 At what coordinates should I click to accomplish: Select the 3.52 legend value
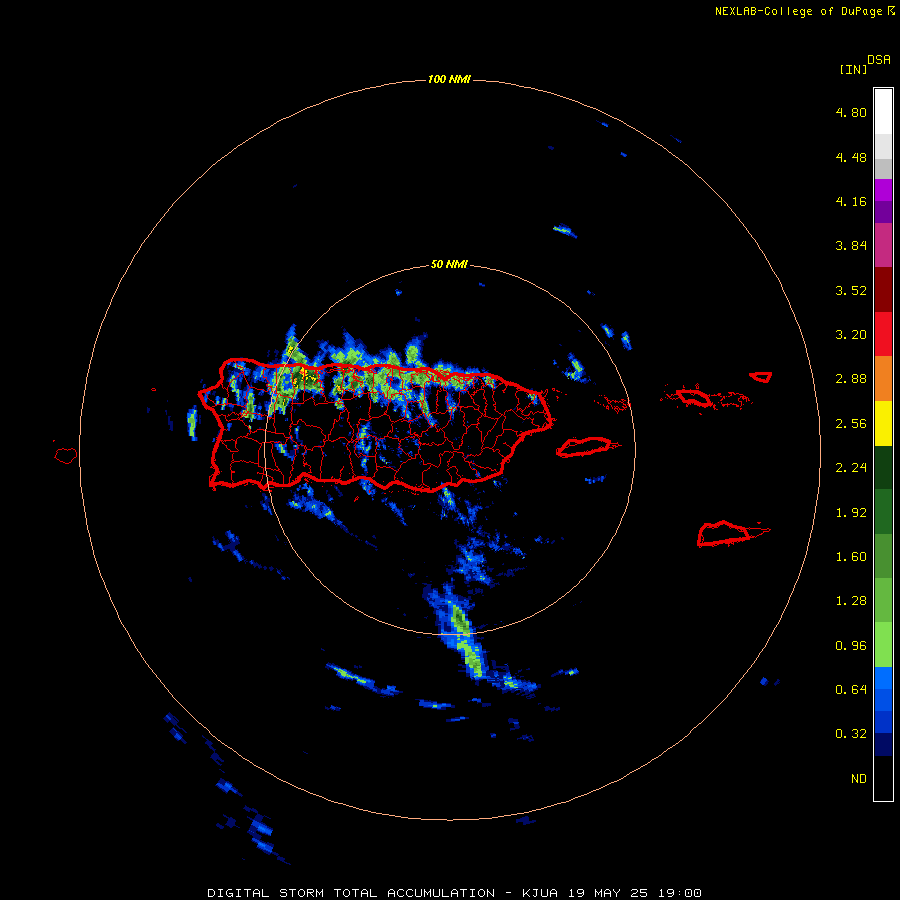[851, 290]
